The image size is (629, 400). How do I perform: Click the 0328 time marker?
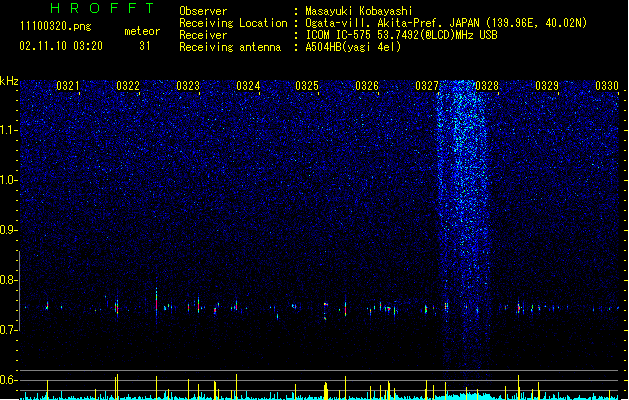(x=487, y=86)
